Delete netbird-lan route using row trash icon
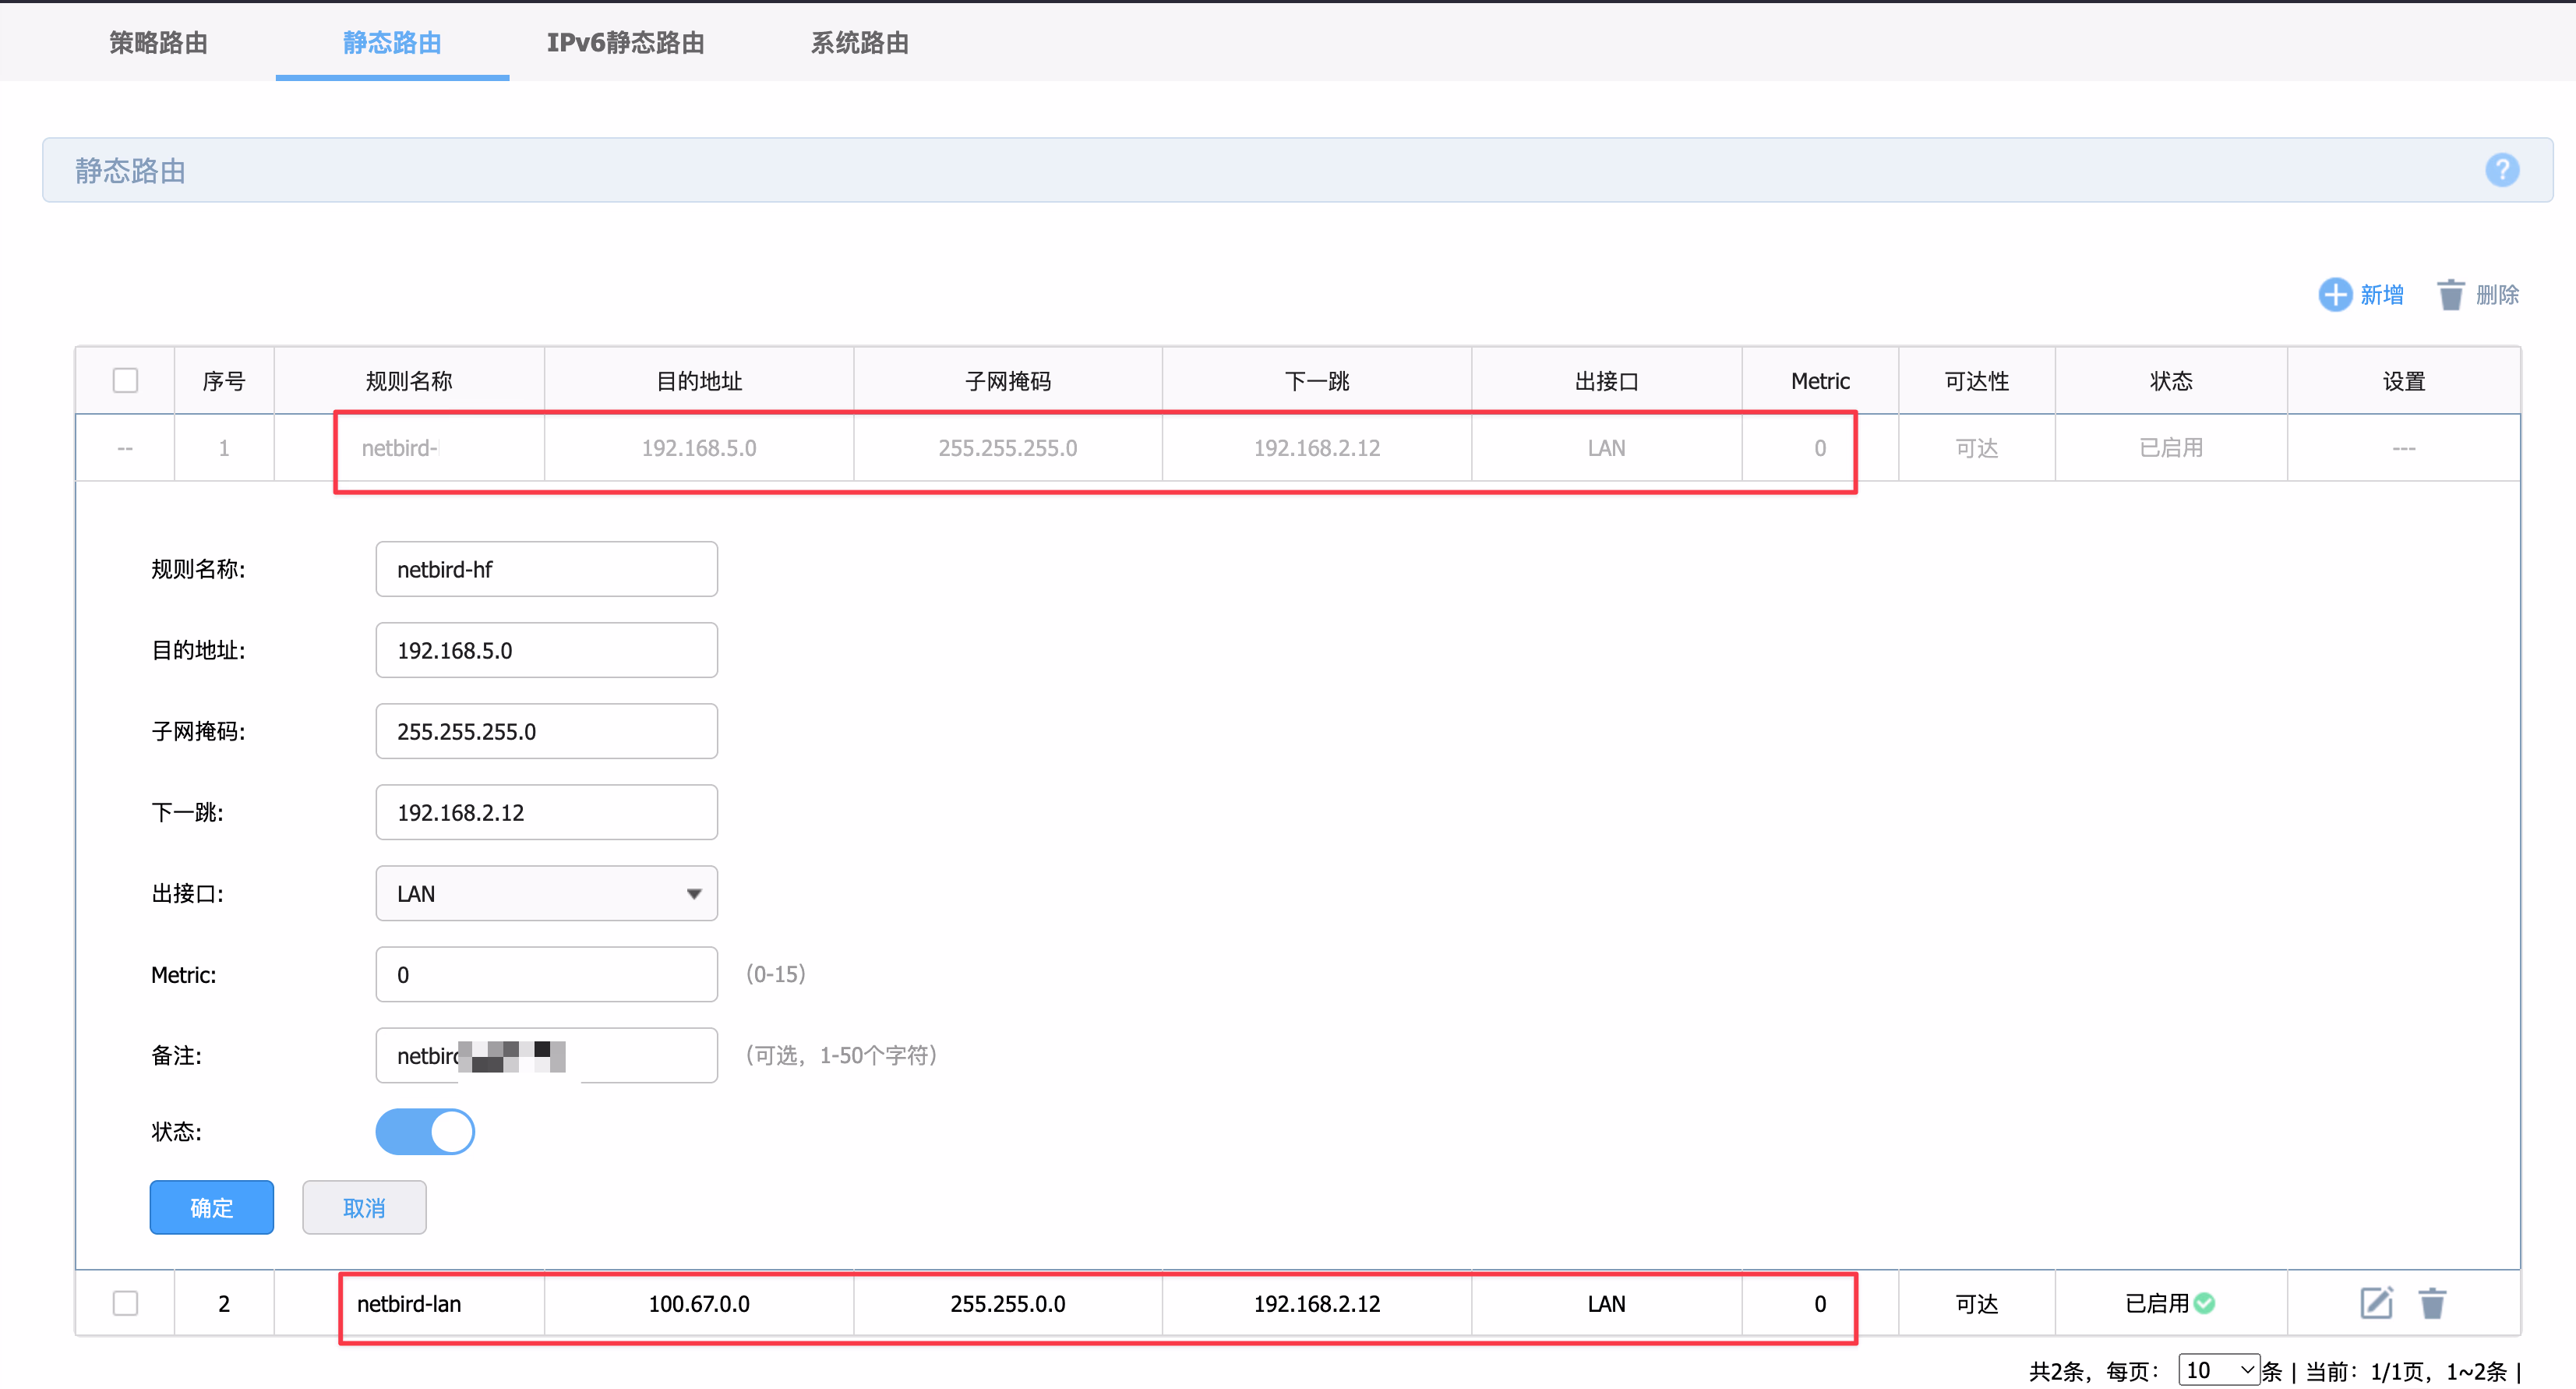This screenshot has width=2576, height=1389. pyautogui.click(x=2432, y=1303)
